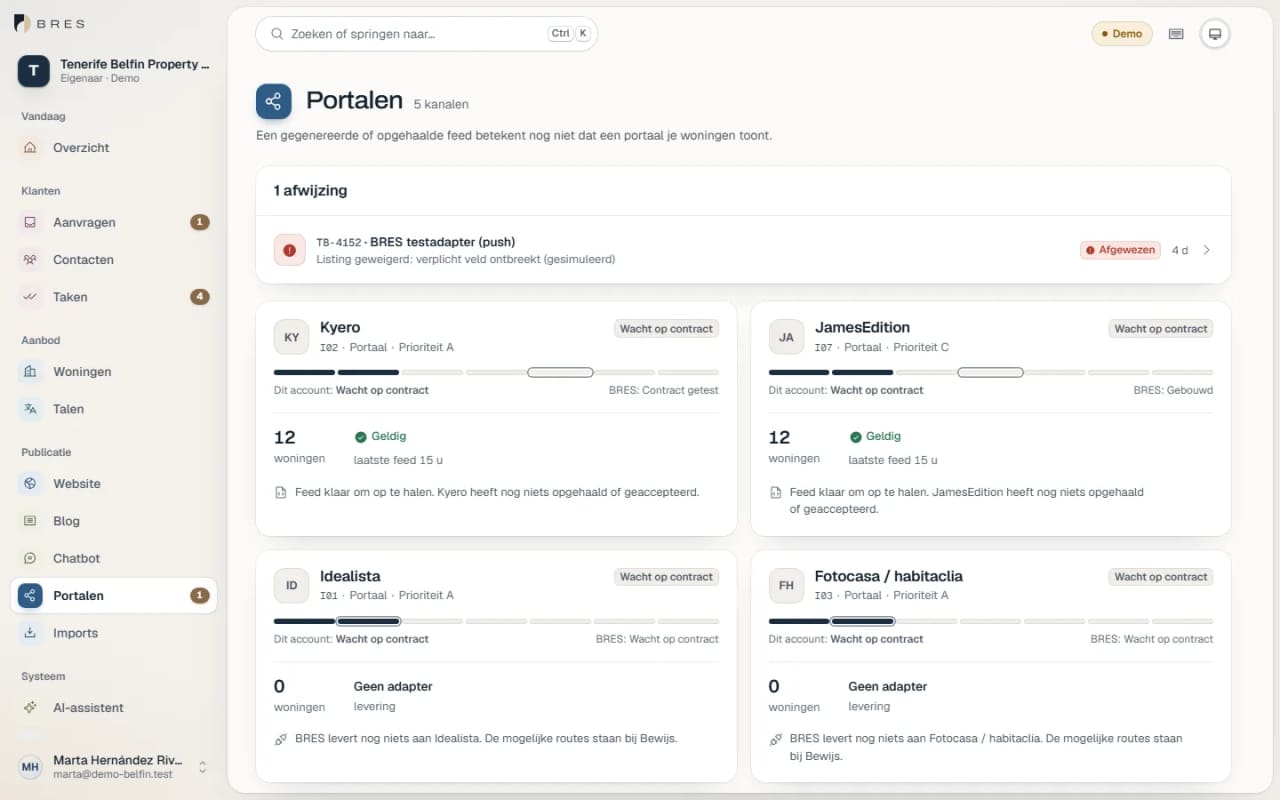The height and width of the screenshot is (800, 1280).
Task: Open Website globe icon
Action: pyautogui.click(x=30, y=484)
